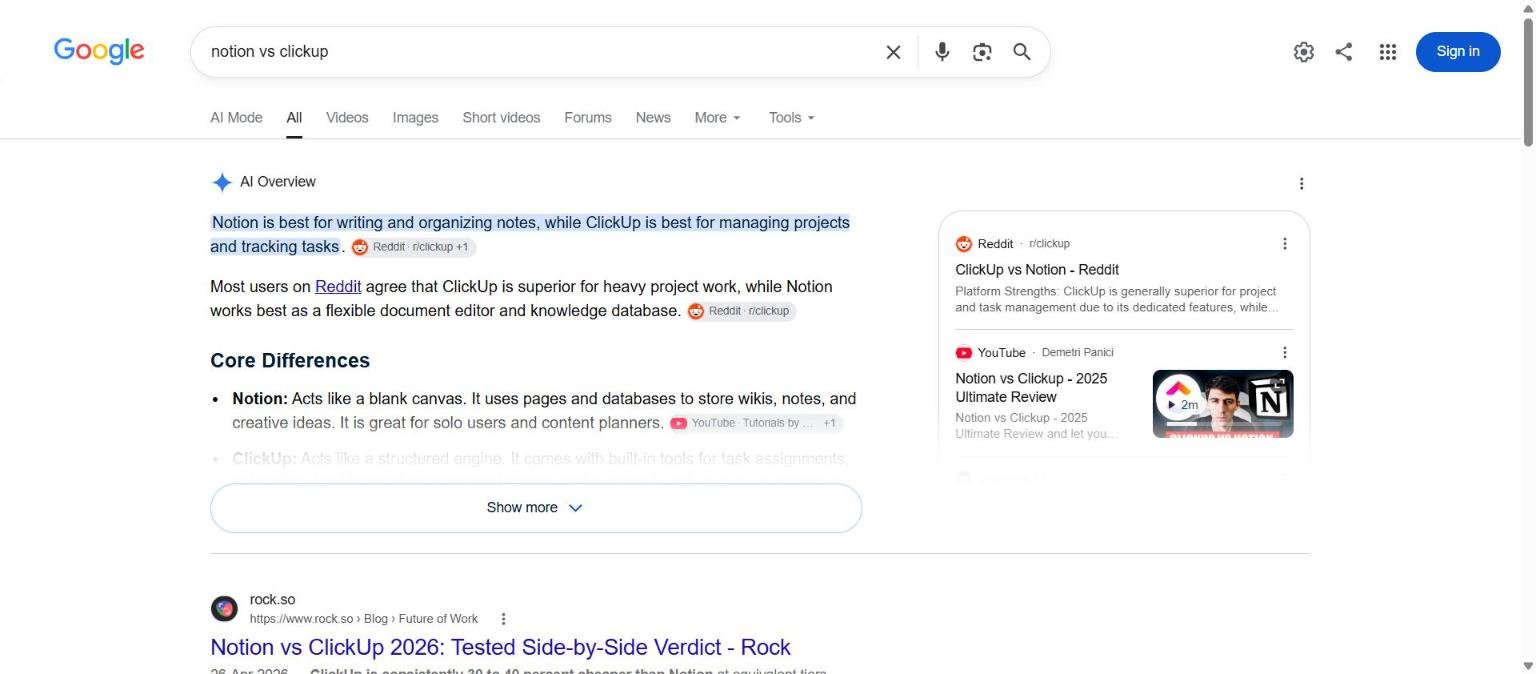Play the Notion vs Clickup video thumbnail

1223,404
